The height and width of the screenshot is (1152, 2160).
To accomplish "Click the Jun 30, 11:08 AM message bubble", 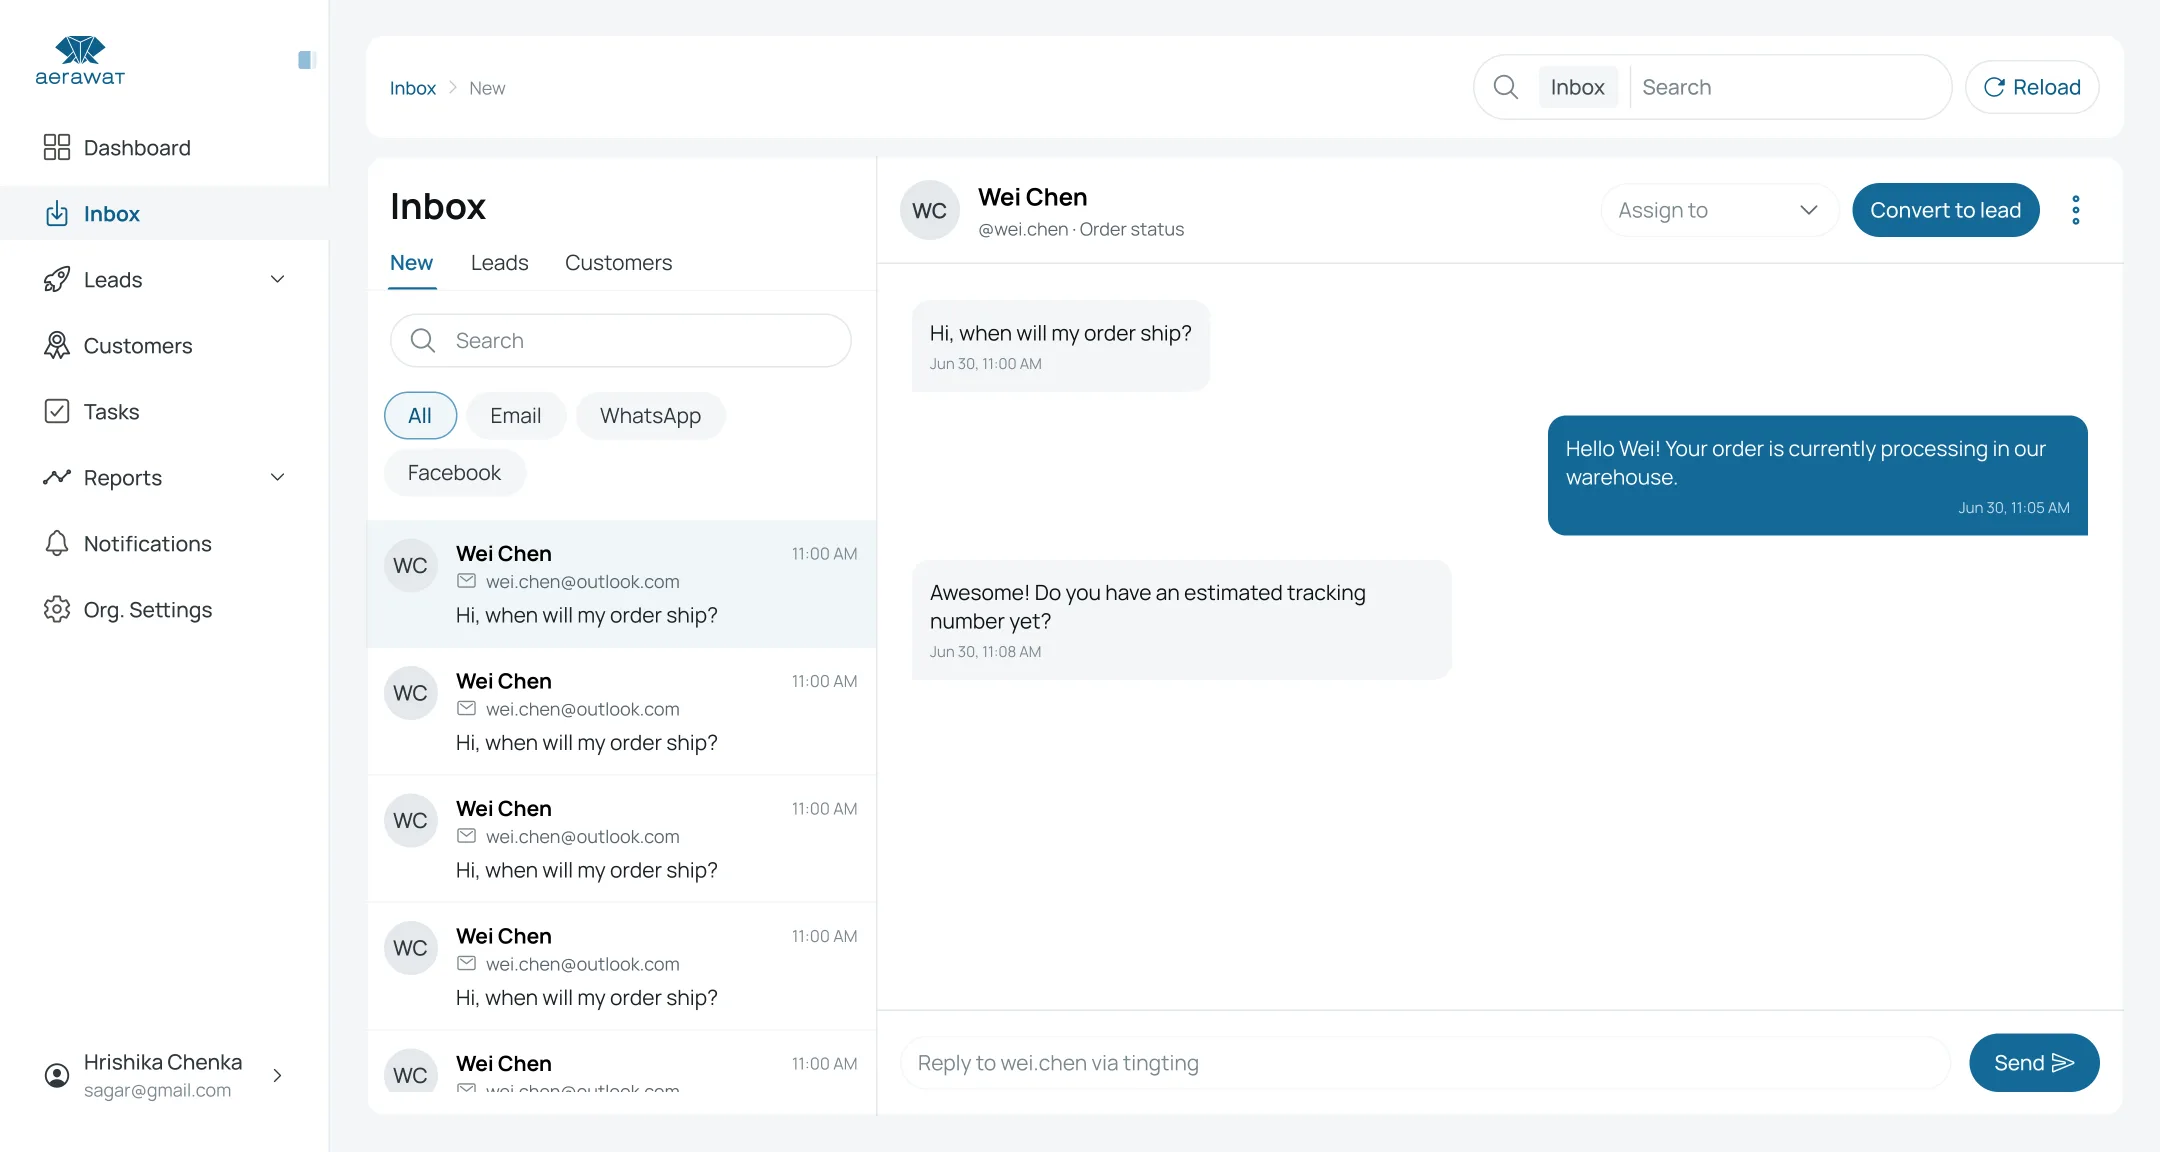I will (x=1182, y=620).
